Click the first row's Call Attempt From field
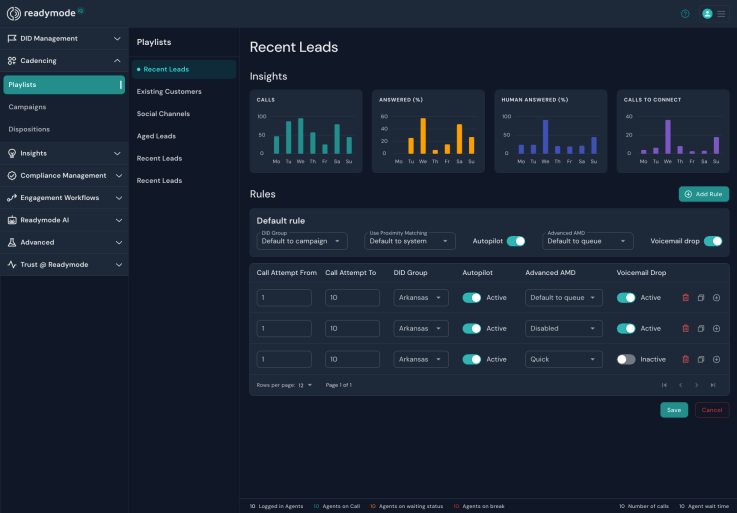Viewport: 737px width, 513px height. pos(284,298)
